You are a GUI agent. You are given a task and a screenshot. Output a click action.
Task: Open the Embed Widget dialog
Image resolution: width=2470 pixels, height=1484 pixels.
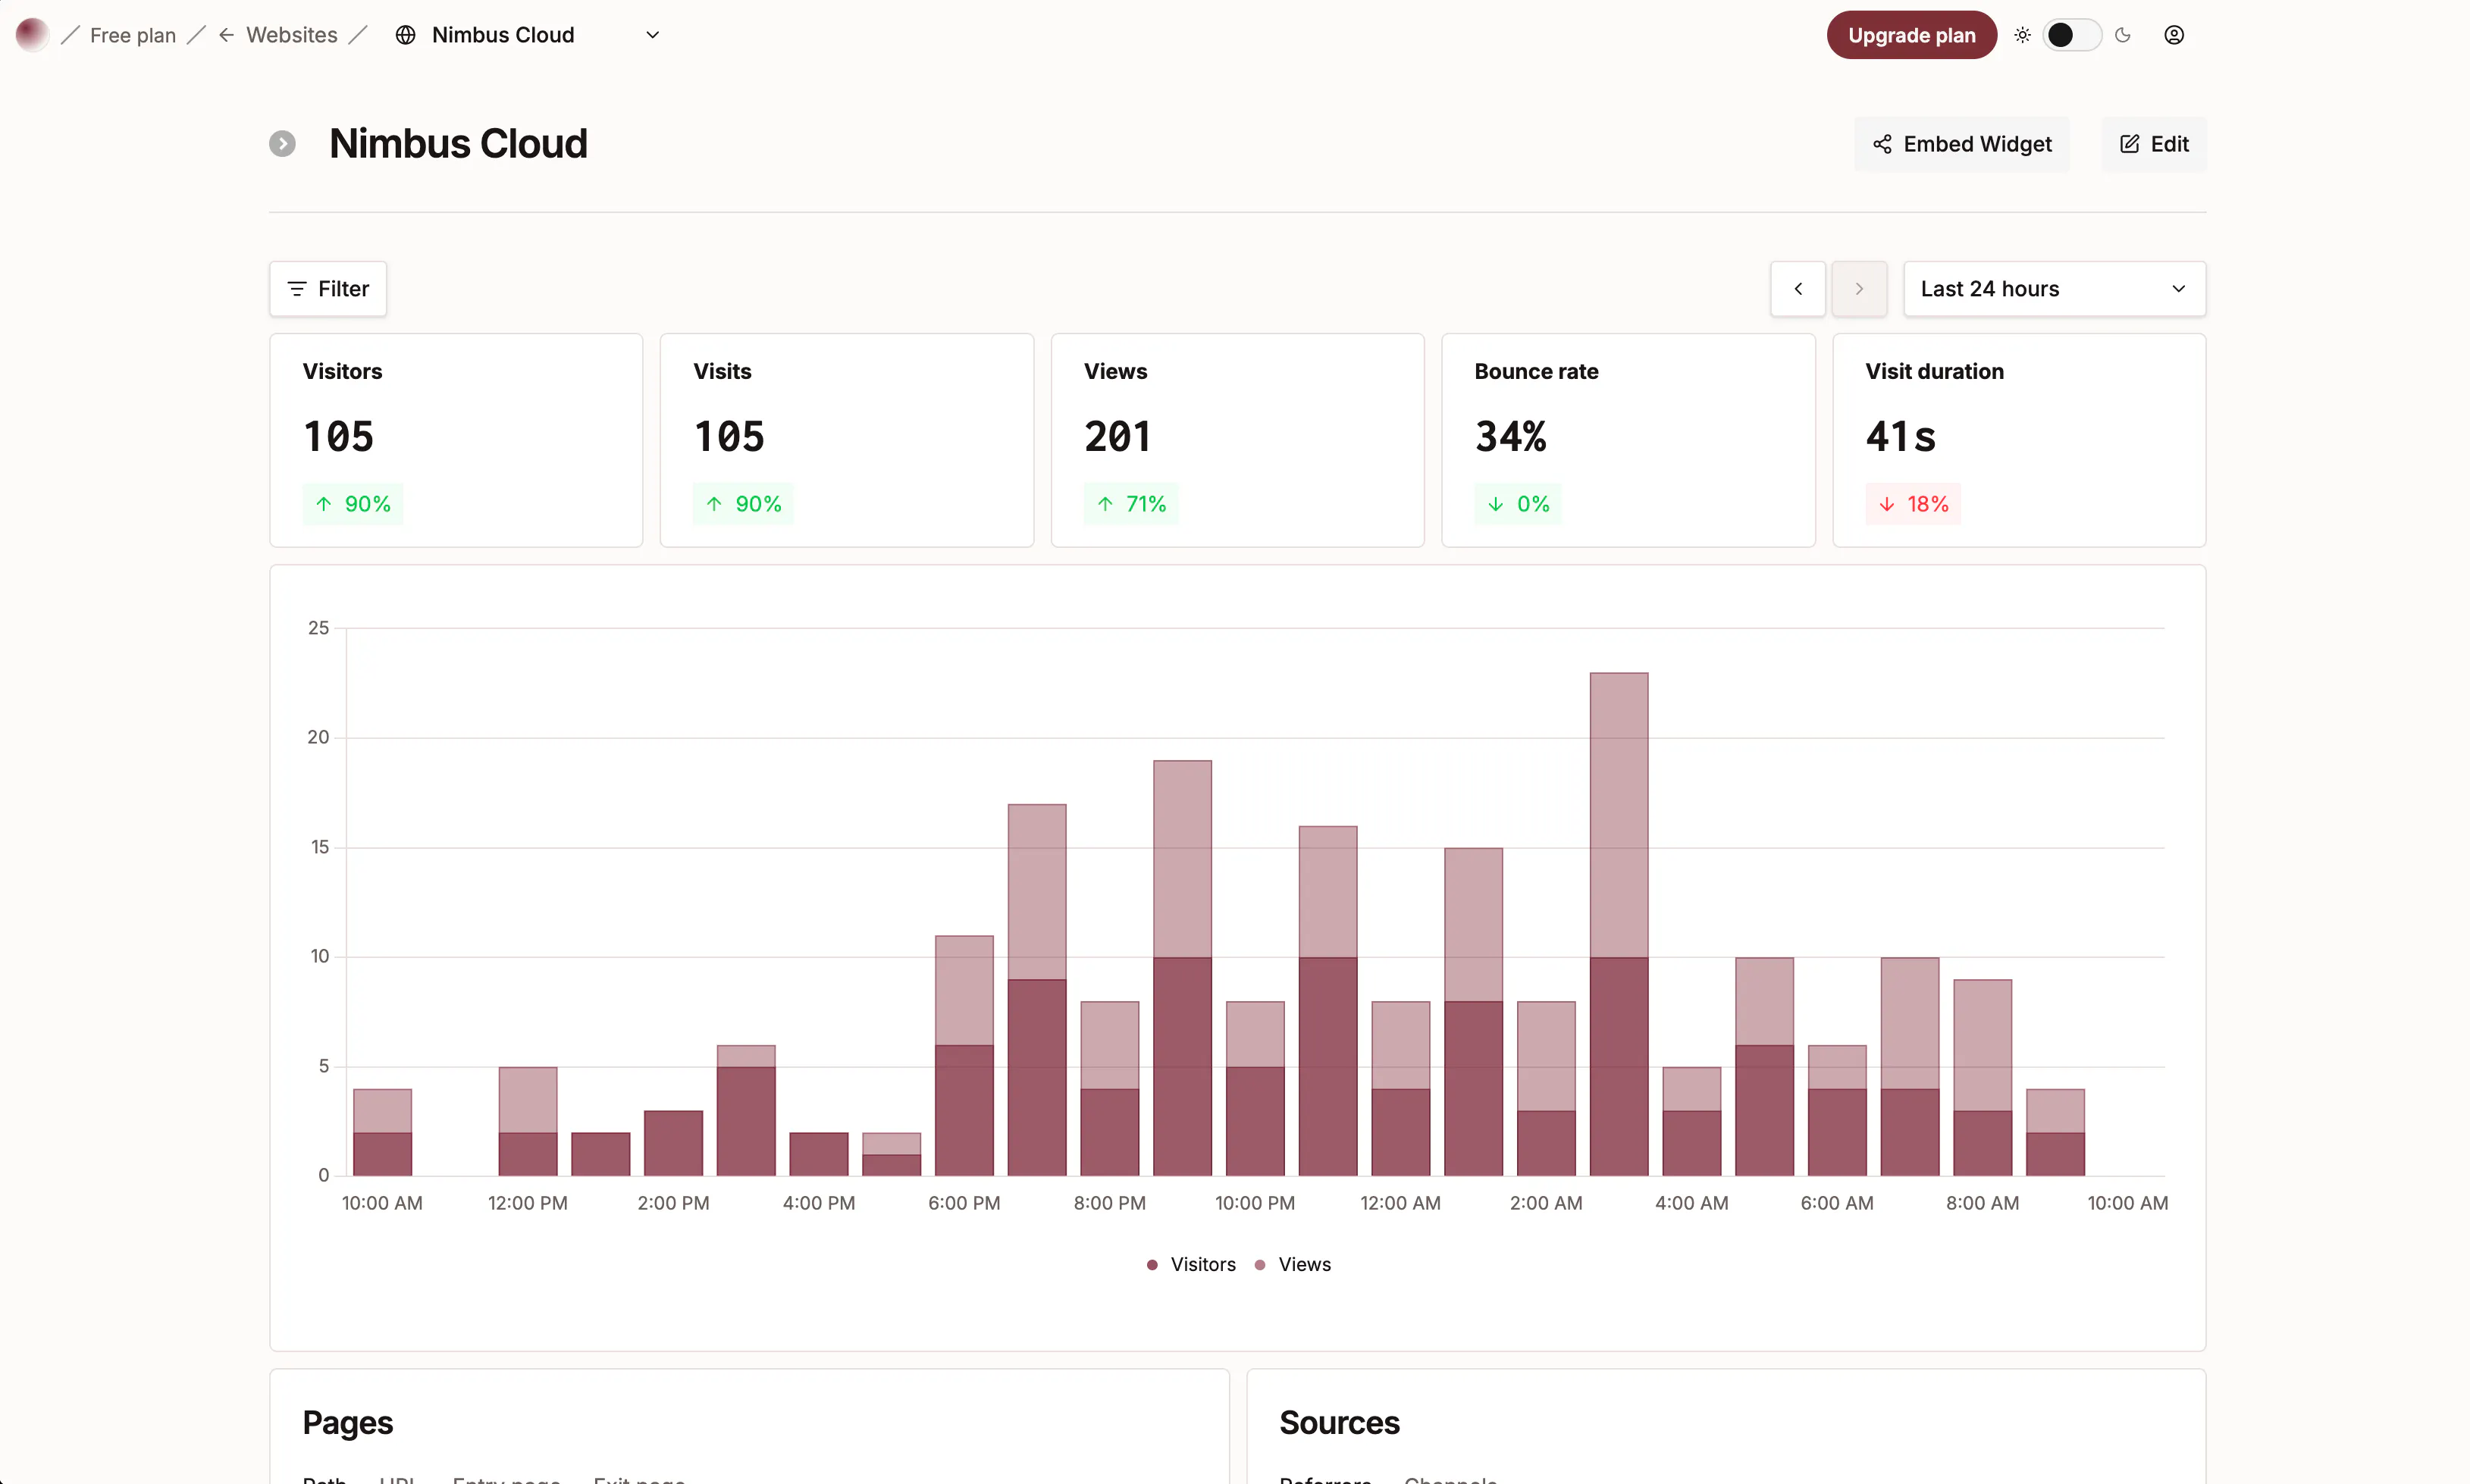point(1962,144)
